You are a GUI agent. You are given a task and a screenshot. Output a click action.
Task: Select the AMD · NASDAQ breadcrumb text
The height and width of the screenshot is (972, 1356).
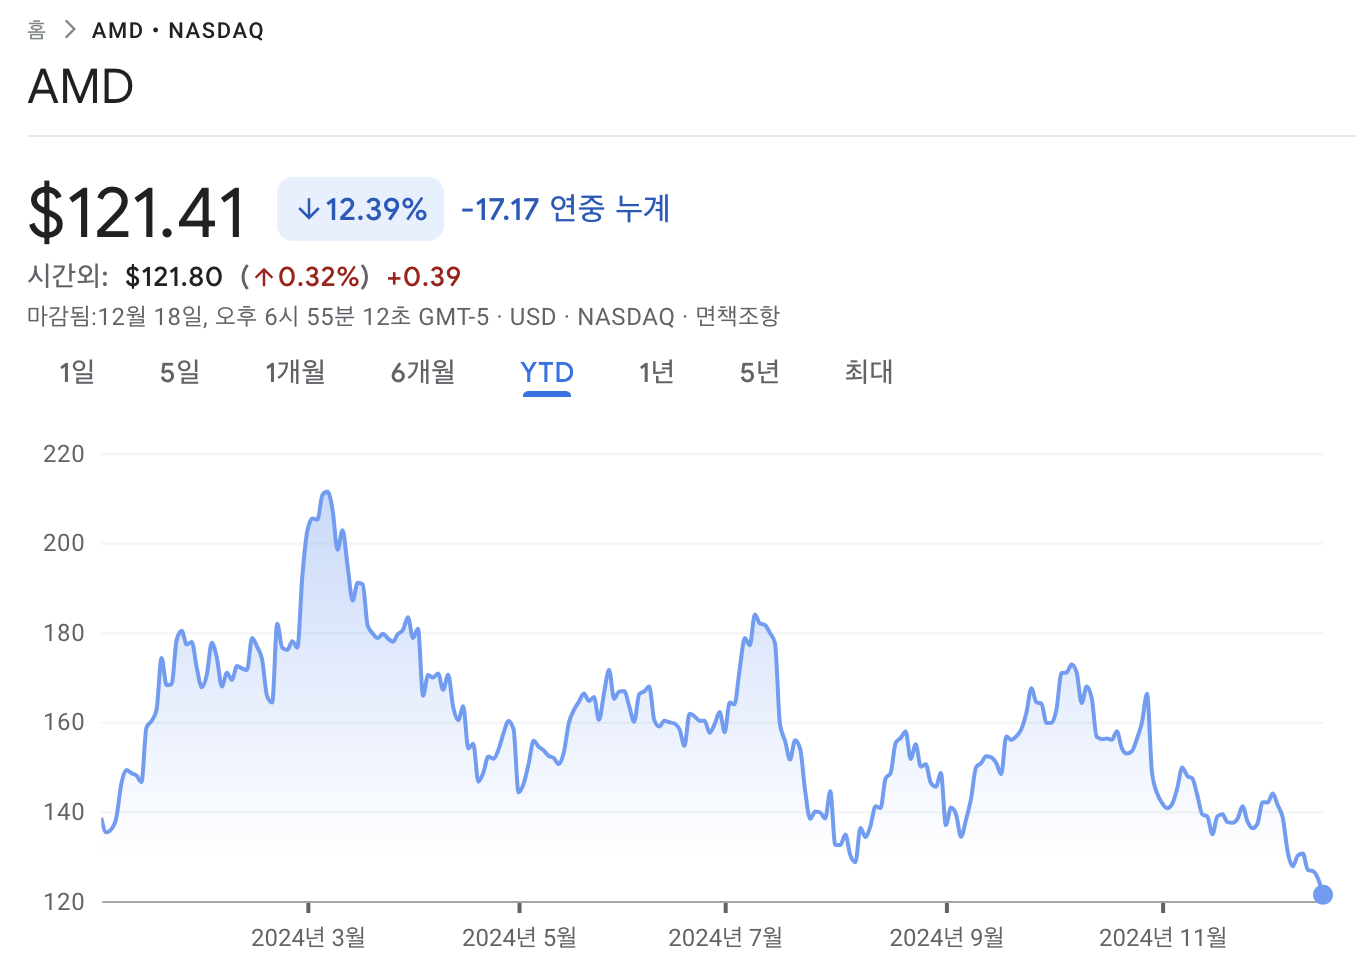tap(178, 31)
